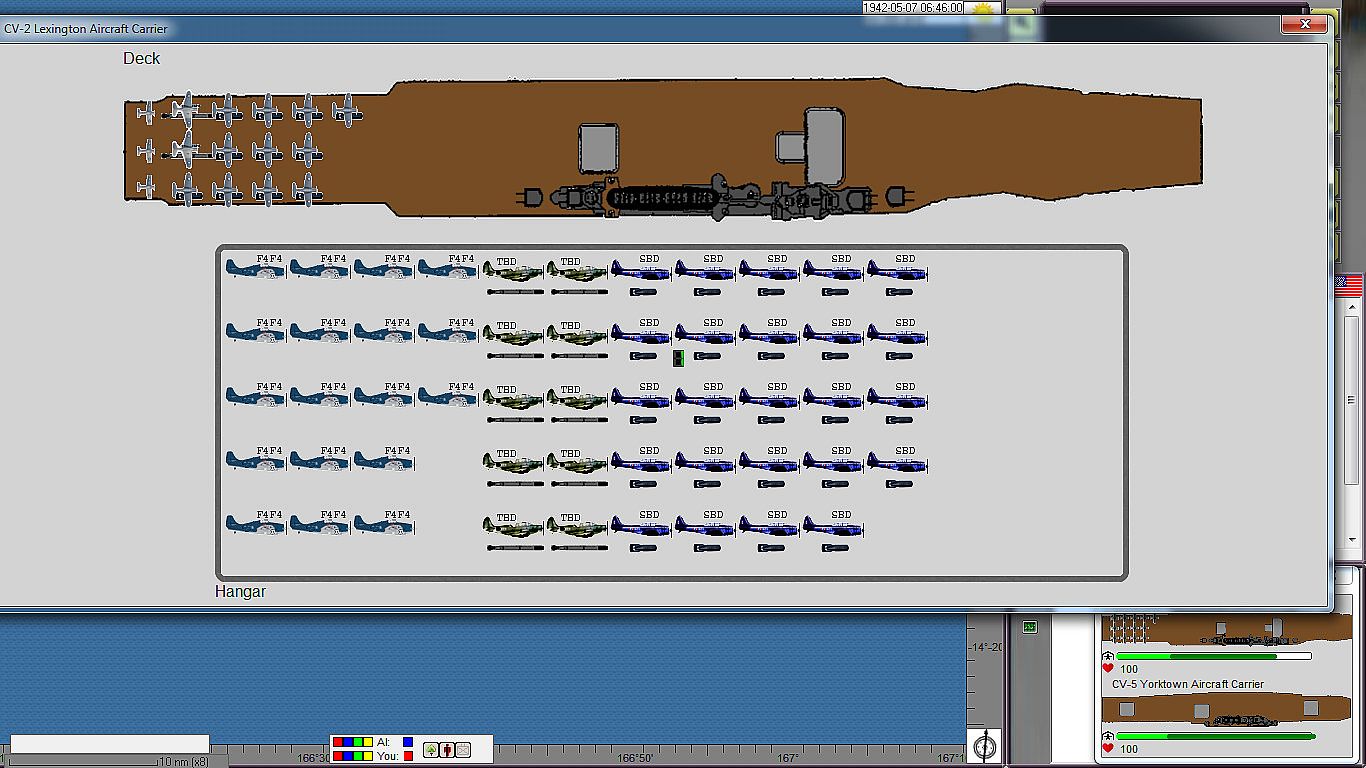The width and height of the screenshot is (1366, 768).
Task: Click the green monitor icon on sidebar
Action: click(x=1030, y=627)
